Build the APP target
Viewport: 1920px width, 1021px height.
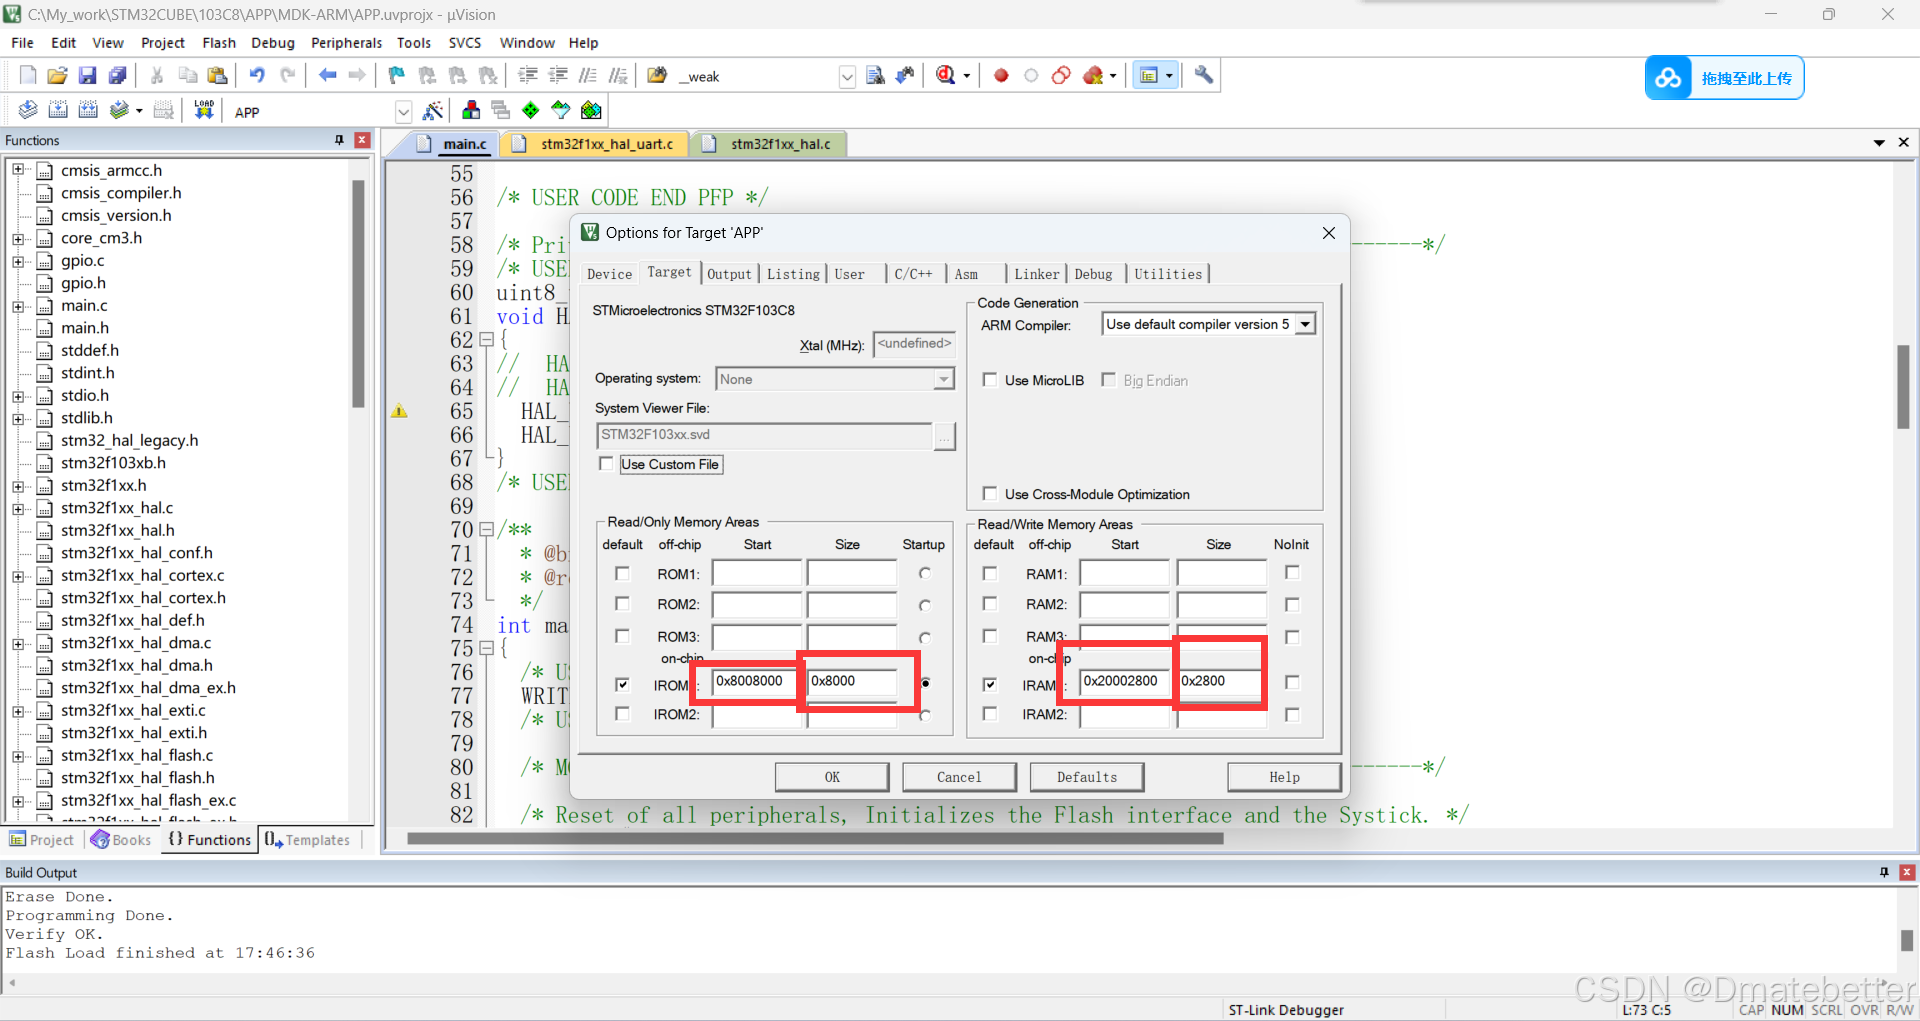tap(58, 110)
